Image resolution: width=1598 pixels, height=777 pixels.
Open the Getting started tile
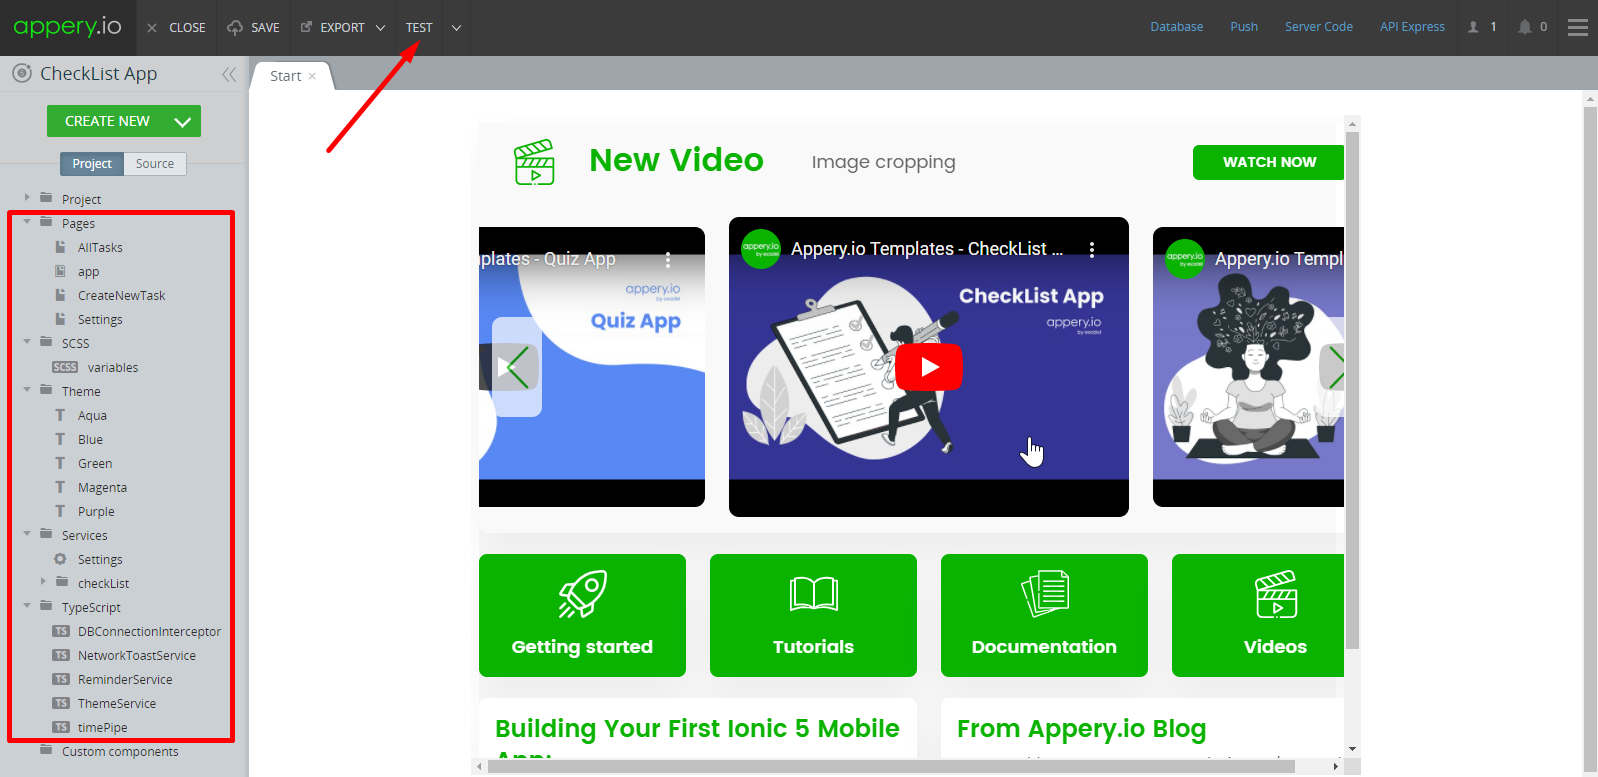(582, 615)
